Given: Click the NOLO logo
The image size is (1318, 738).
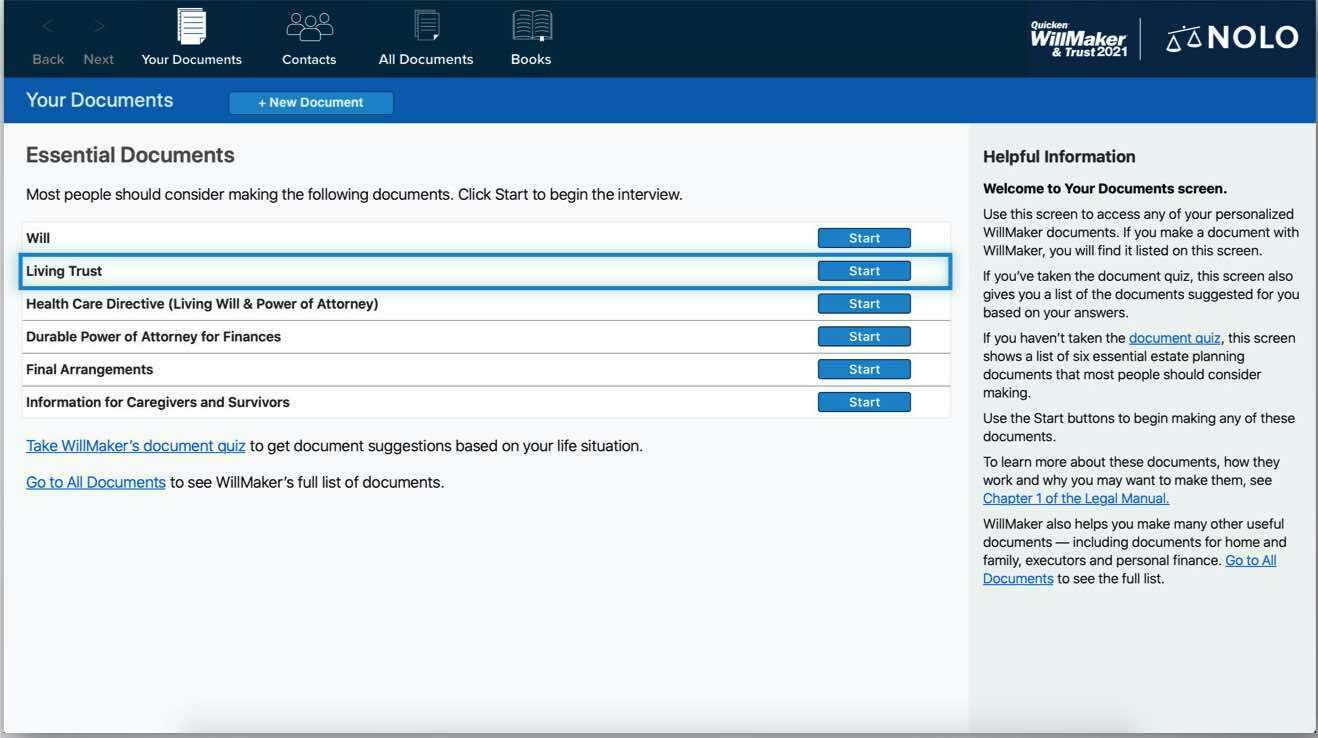Looking at the screenshot, I should click(1232, 35).
